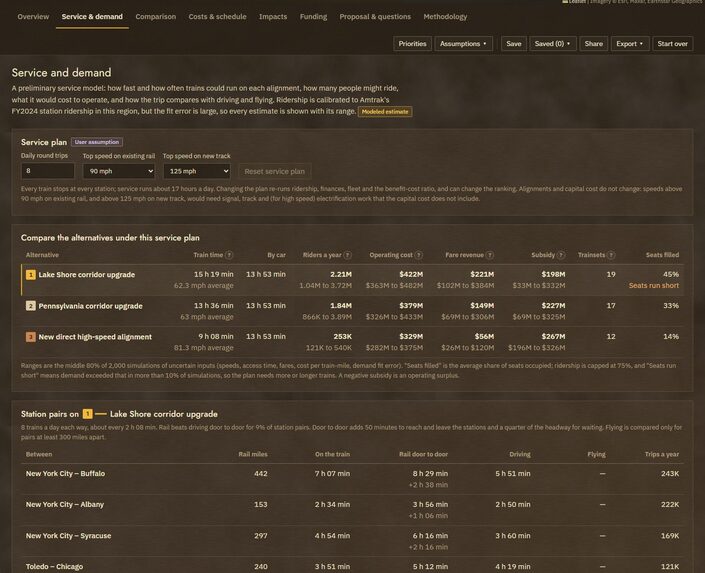This screenshot has width=705, height=573.
Task: Click the yellow 1 badge in Station pairs heading
Action: (x=88, y=414)
